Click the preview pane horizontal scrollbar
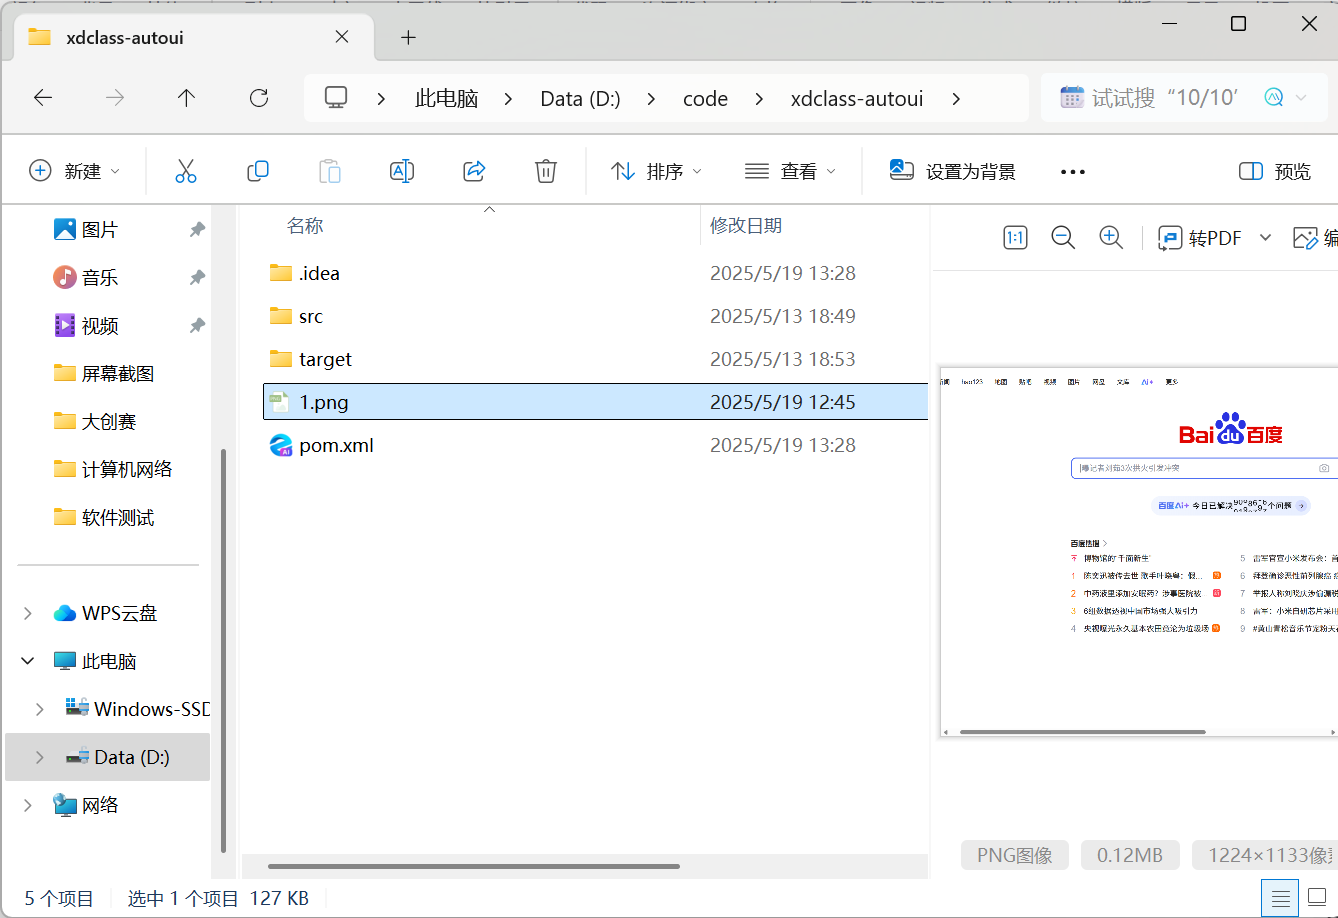This screenshot has width=1338, height=918. tap(1082, 732)
